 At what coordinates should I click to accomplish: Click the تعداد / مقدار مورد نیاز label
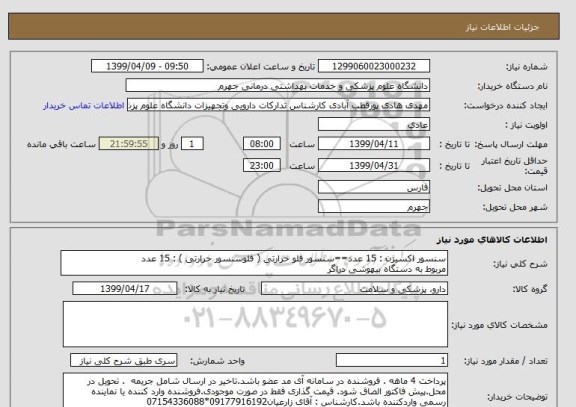[506, 361]
